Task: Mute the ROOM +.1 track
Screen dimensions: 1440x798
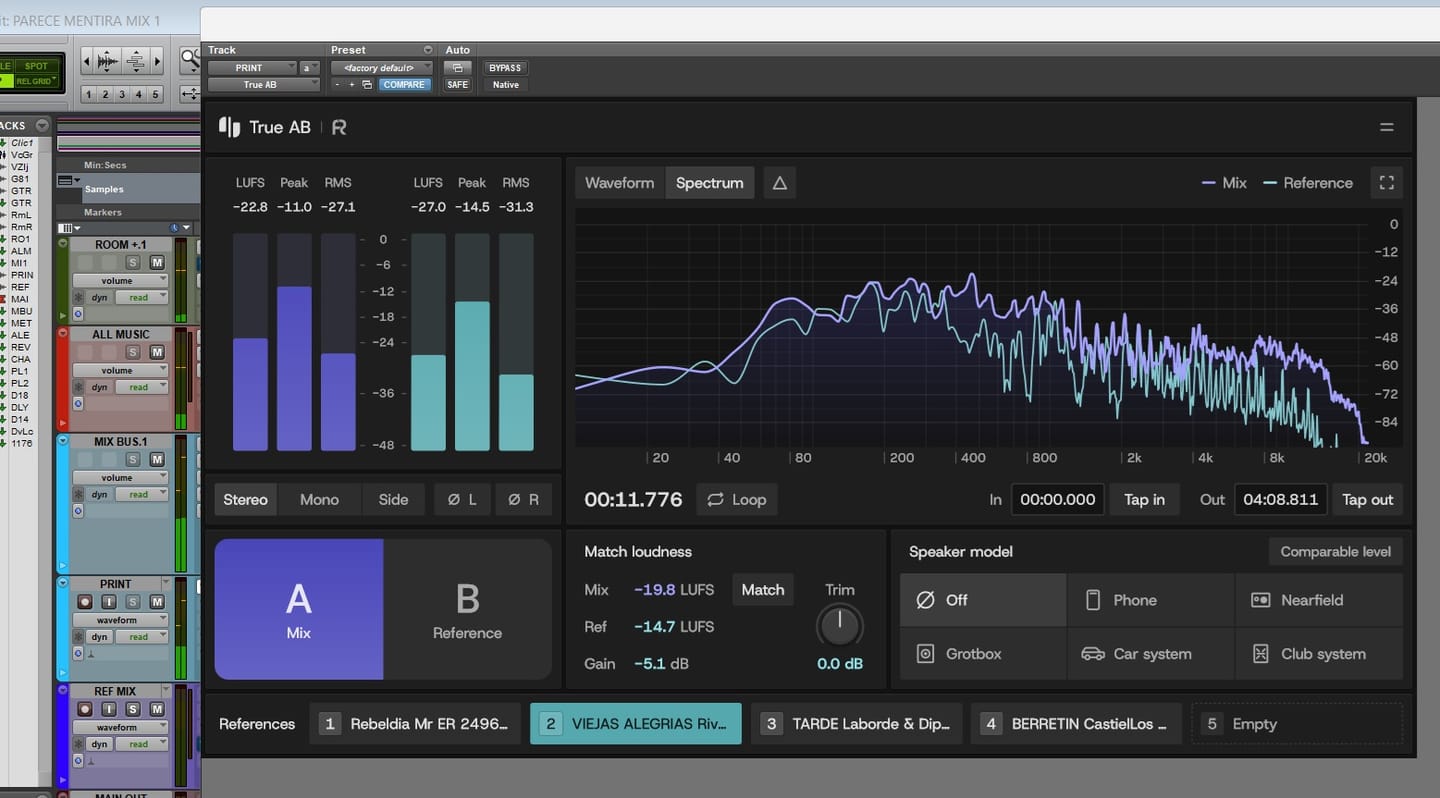Action: 157,262
